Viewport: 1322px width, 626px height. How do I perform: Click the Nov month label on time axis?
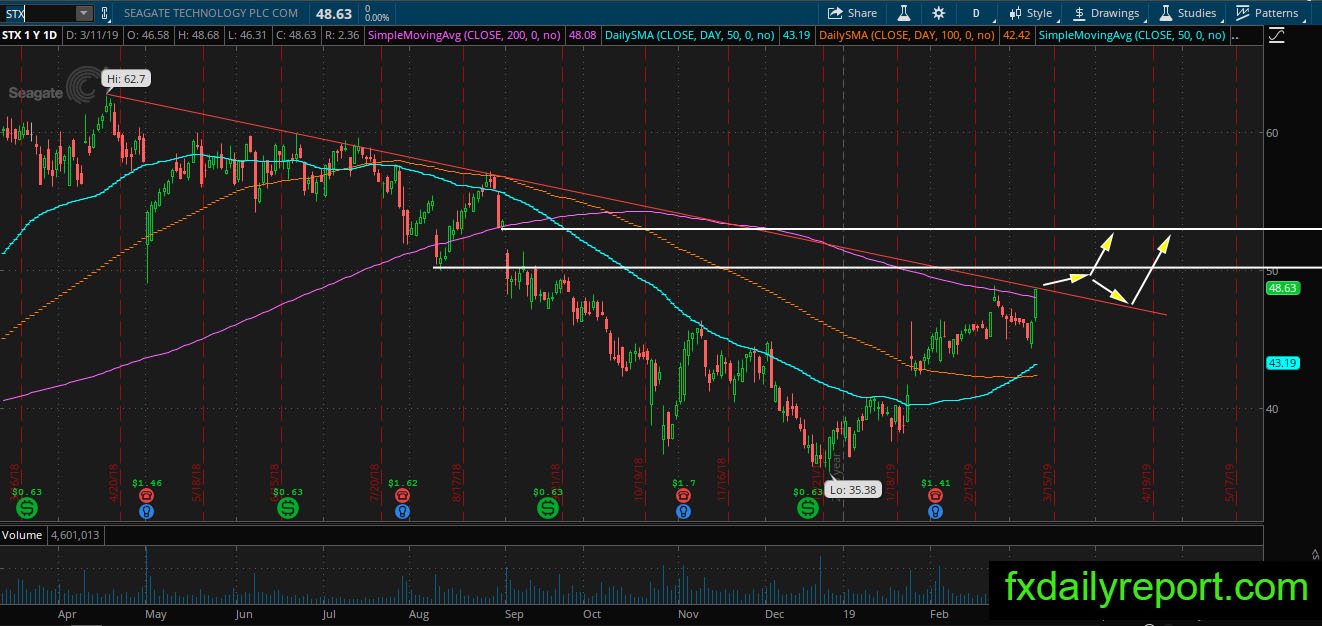pos(686,614)
